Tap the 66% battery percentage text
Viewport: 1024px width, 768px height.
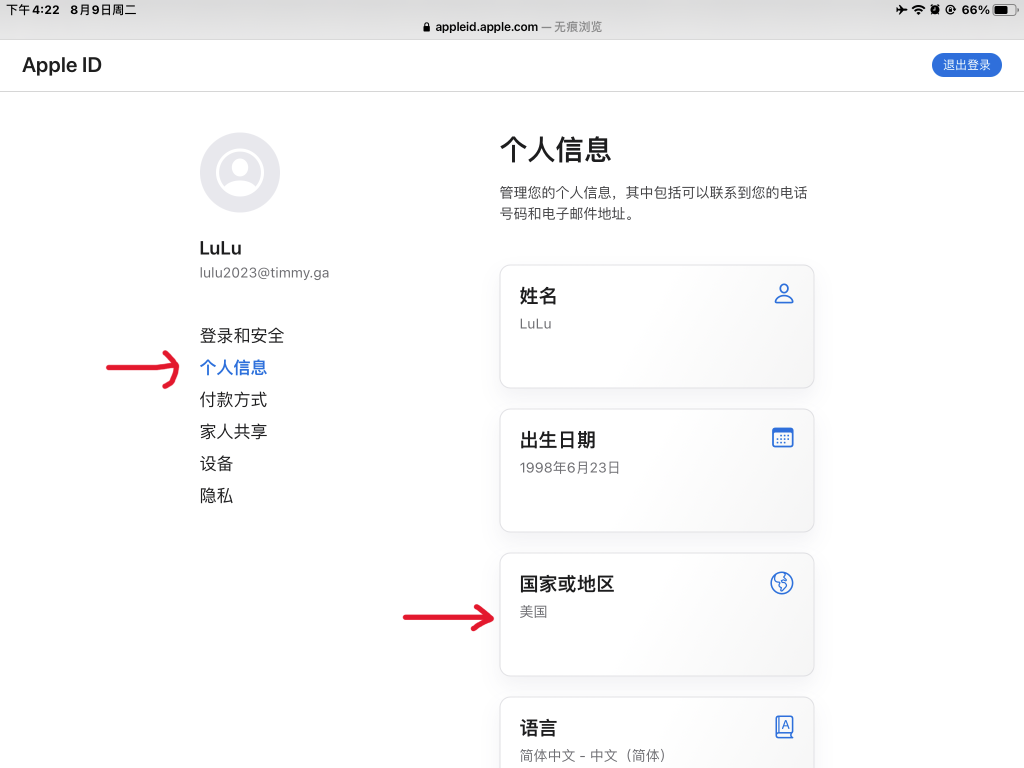pos(975,10)
